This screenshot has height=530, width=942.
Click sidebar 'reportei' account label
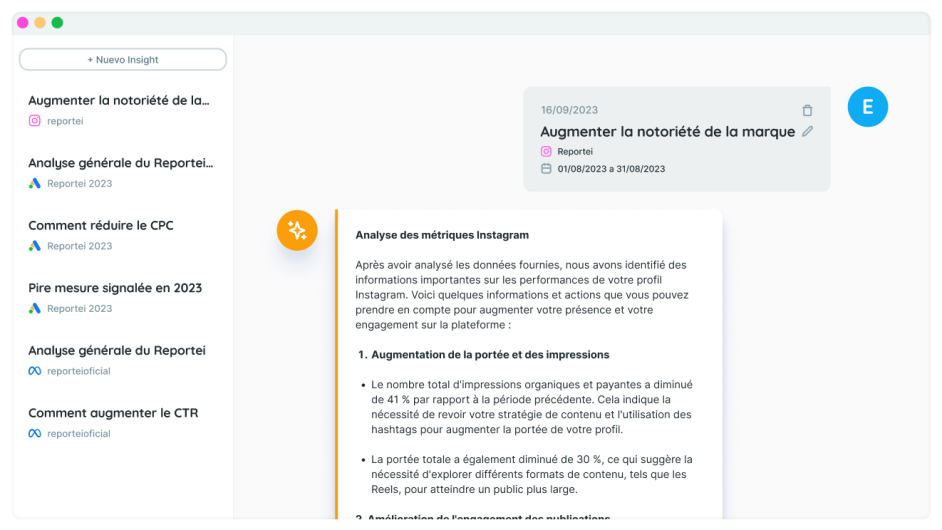[x=65, y=121]
